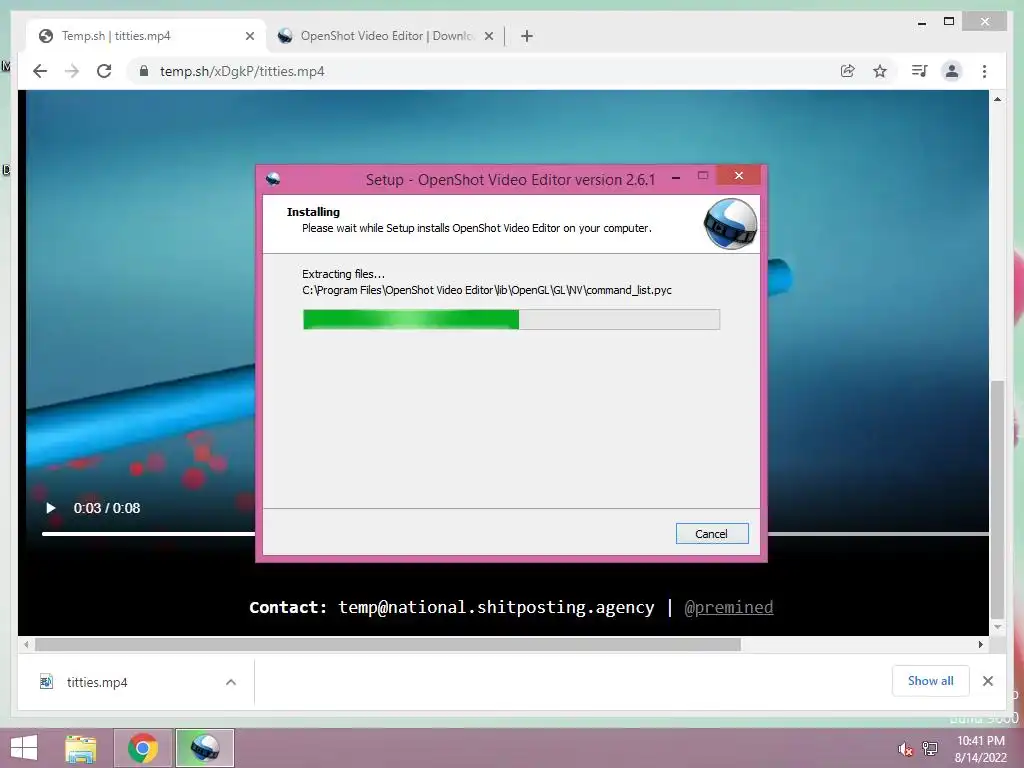The image size is (1024, 768).
Task: Play the video
Action: (x=50, y=508)
